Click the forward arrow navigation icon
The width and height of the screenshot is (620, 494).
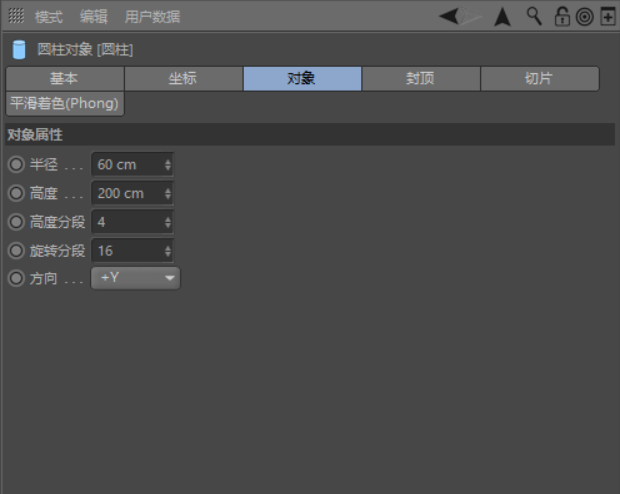click(x=473, y=16)
